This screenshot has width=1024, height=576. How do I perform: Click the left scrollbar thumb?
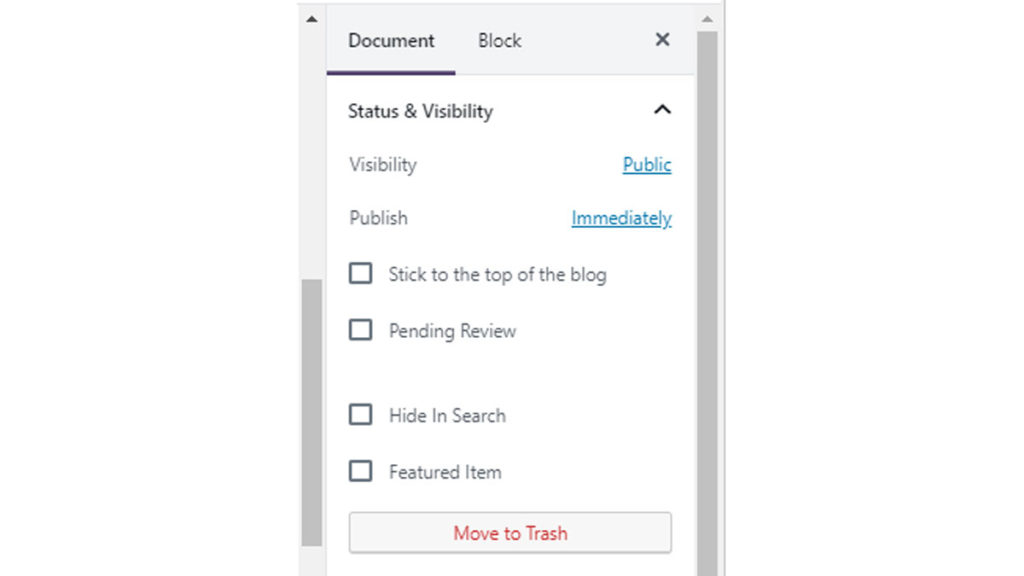click(x=312, y=410)
